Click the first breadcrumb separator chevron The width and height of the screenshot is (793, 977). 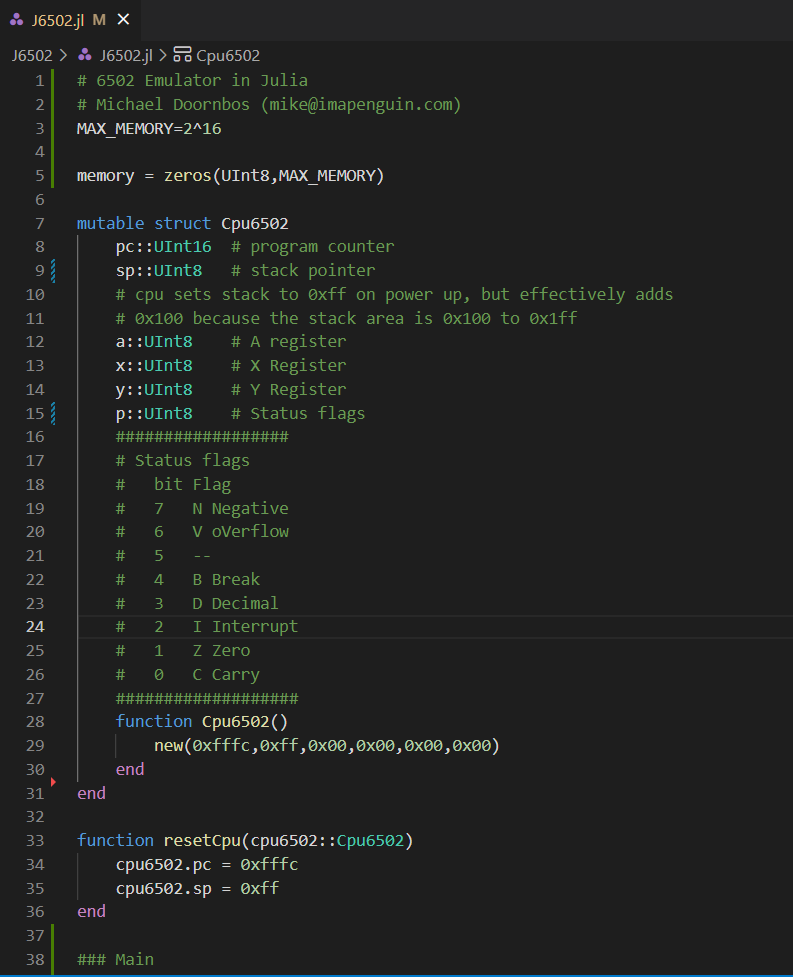62,55
